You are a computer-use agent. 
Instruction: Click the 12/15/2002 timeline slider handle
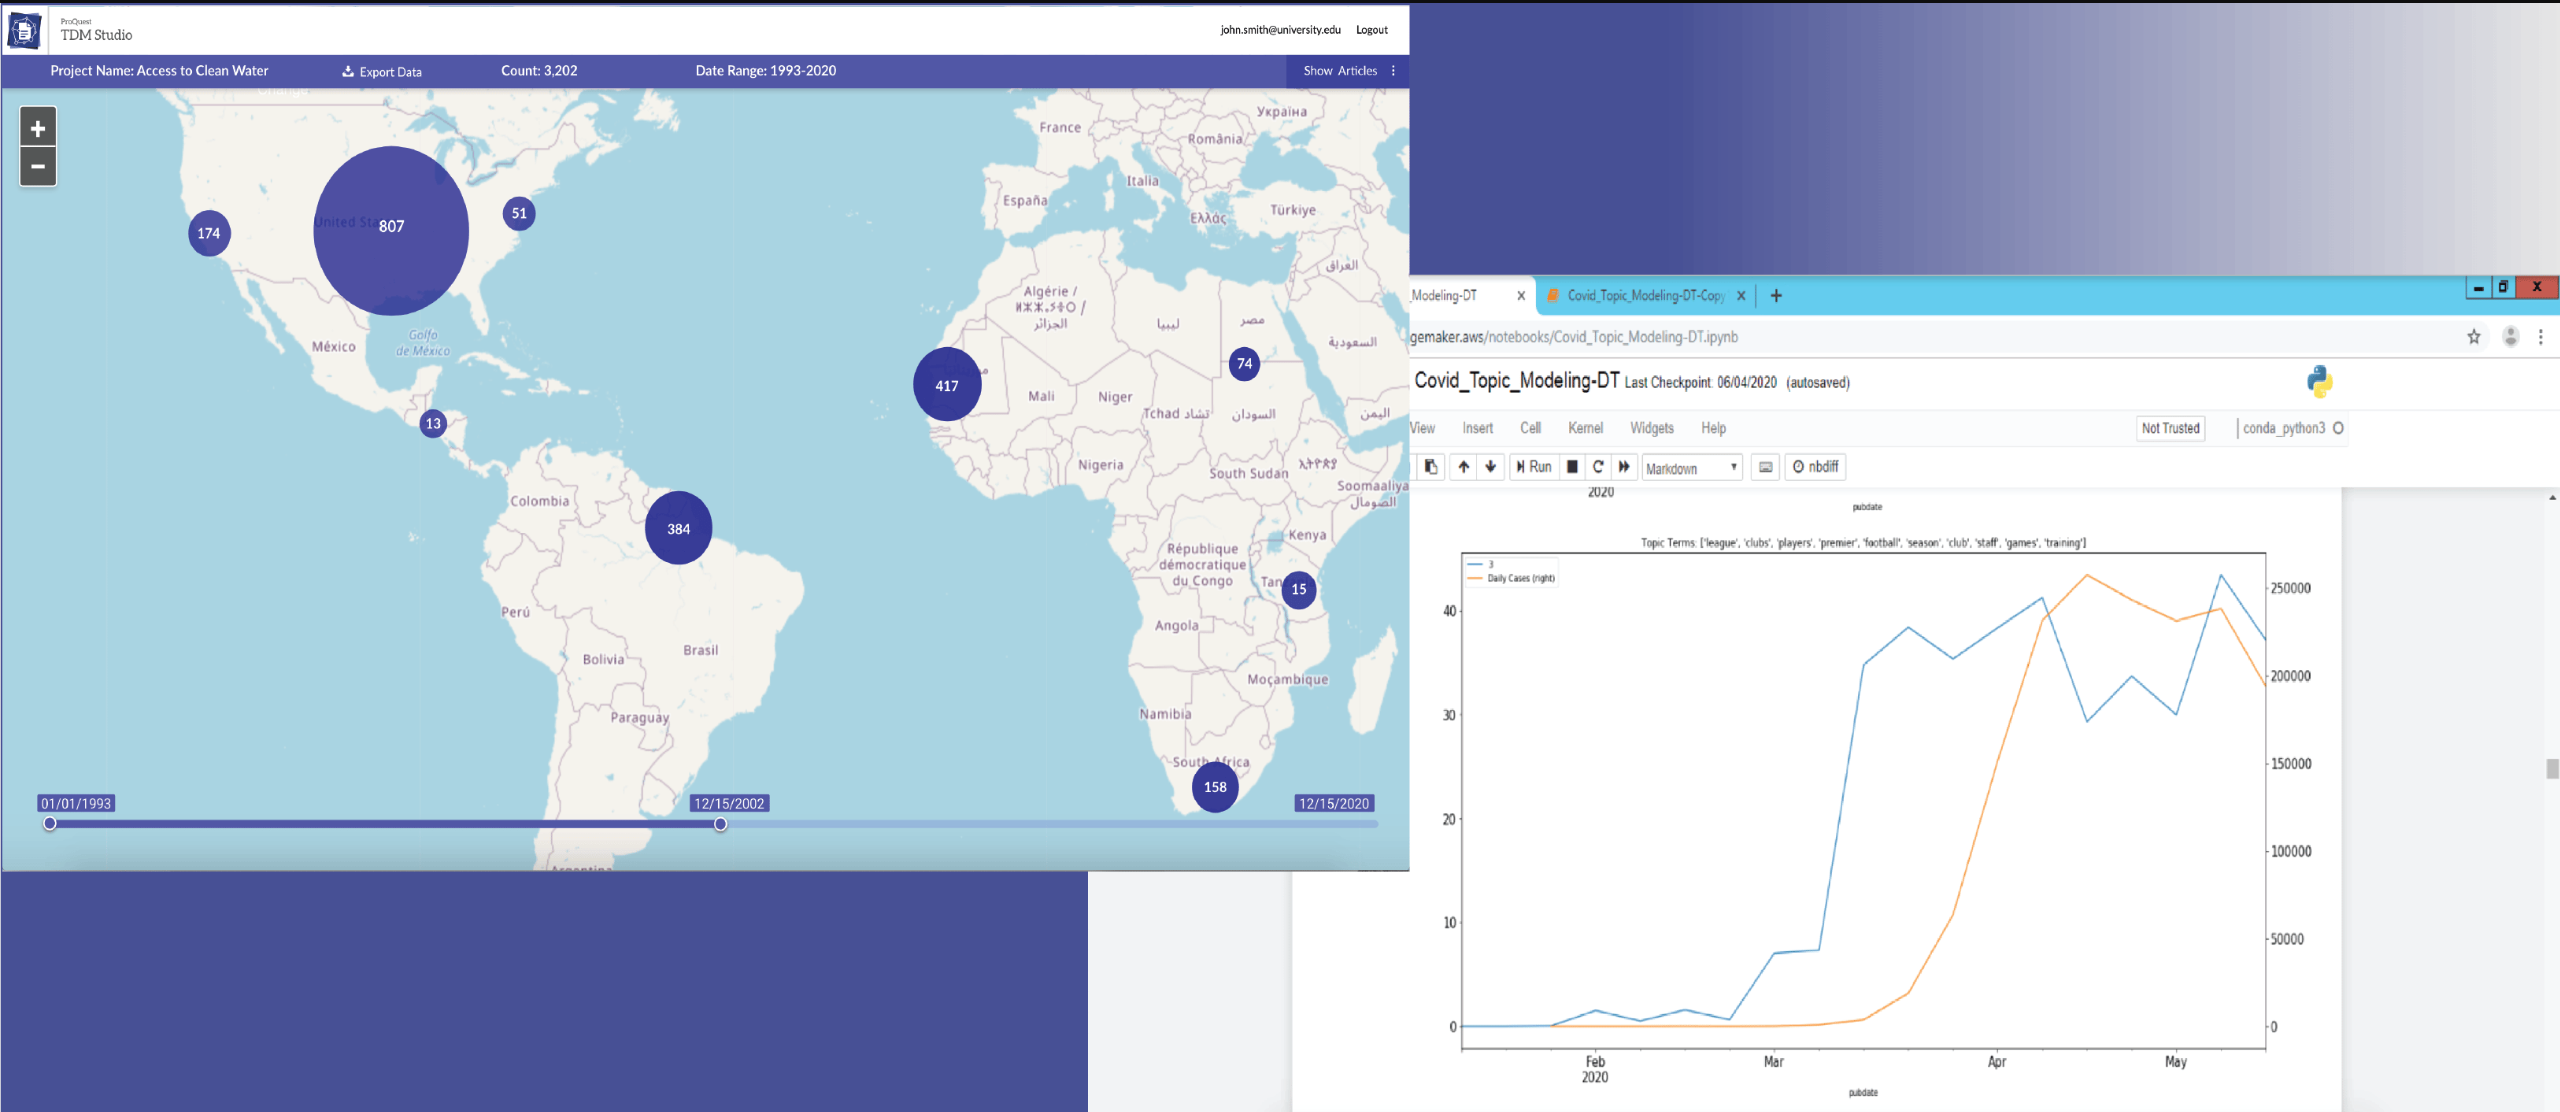click(720, 824)
